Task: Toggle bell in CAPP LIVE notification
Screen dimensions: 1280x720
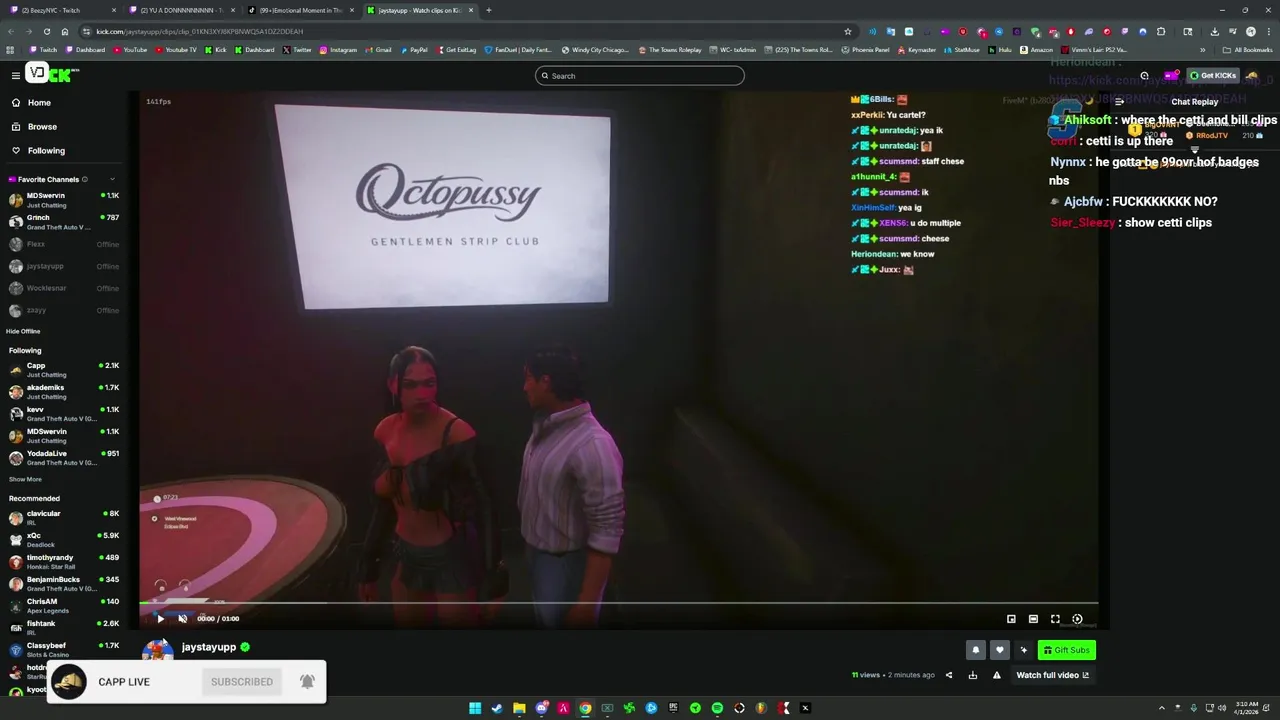Action: pyautogui.click(x=308, y=681)
